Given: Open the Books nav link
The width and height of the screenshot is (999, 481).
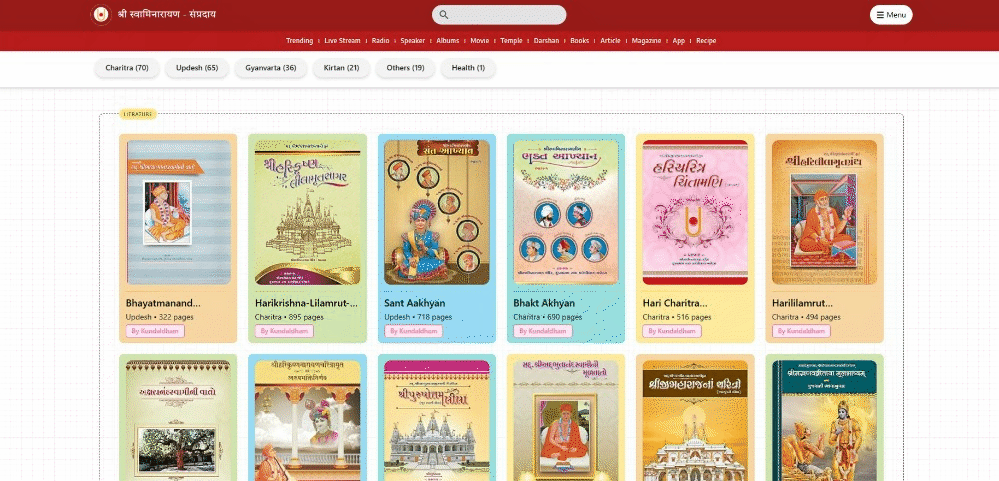Looking at the screenshot, I should coord(580,41).
